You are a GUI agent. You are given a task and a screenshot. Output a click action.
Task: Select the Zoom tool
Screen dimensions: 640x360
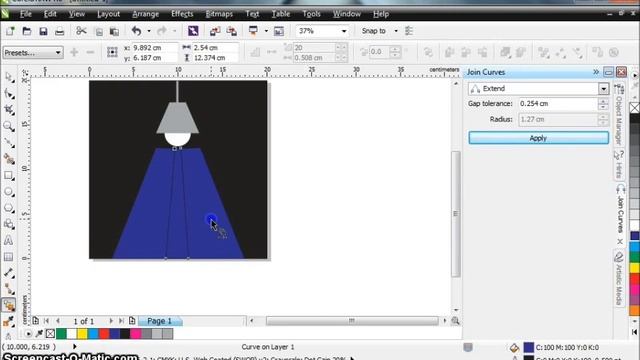(x=9, y=126)
